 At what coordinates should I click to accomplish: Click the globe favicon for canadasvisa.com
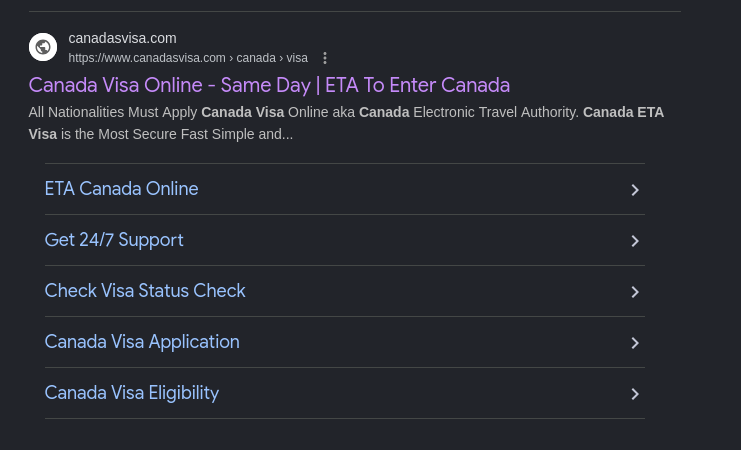click(43, 47)
